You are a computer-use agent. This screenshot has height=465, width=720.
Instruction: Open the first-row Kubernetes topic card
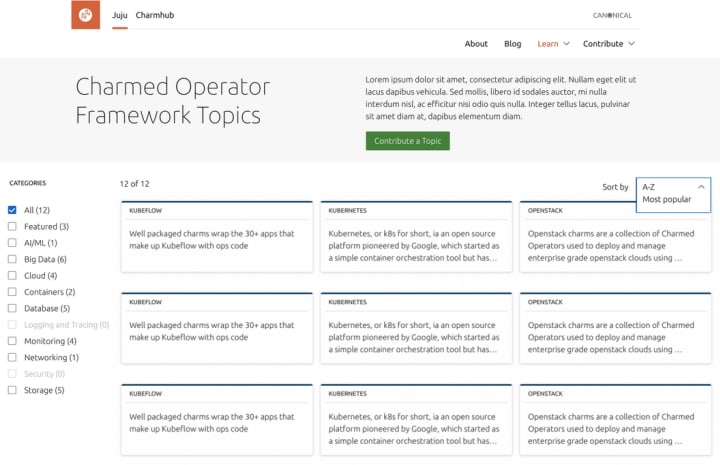[416, 236]
